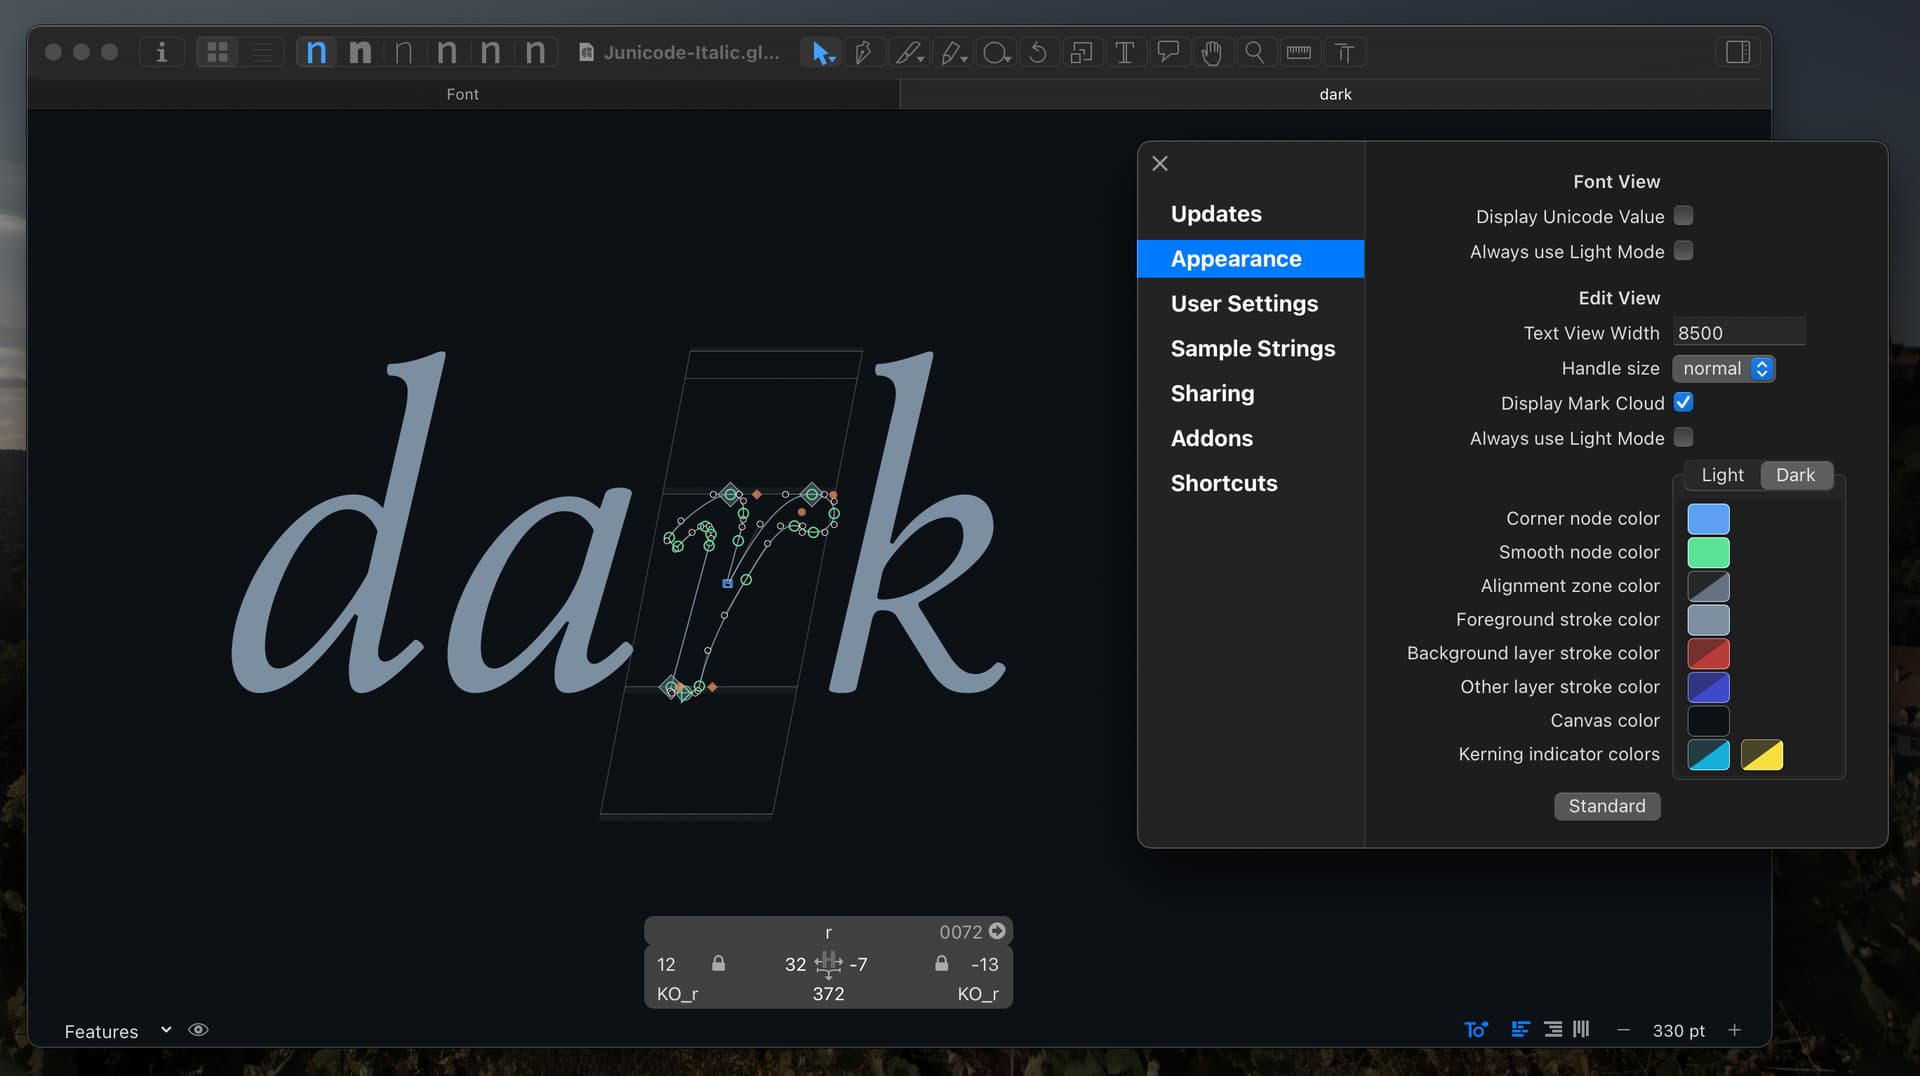The image size is (1920, 1076).
Task: Switch to right-to-left writing direction
Action: (x=1552, y=1029)
